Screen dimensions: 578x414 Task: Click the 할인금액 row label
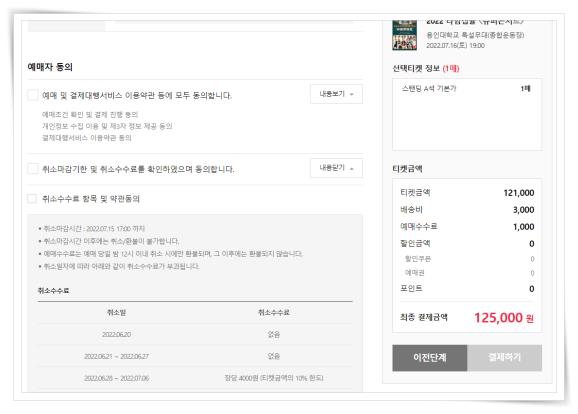[415, 243]
